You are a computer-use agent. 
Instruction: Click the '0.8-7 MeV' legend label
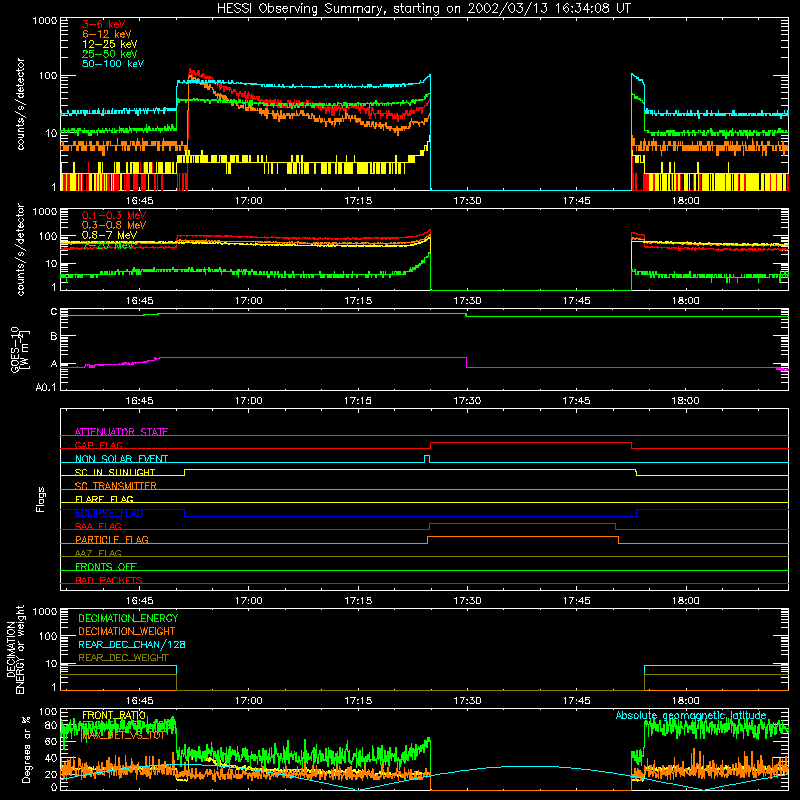[109, 235]
